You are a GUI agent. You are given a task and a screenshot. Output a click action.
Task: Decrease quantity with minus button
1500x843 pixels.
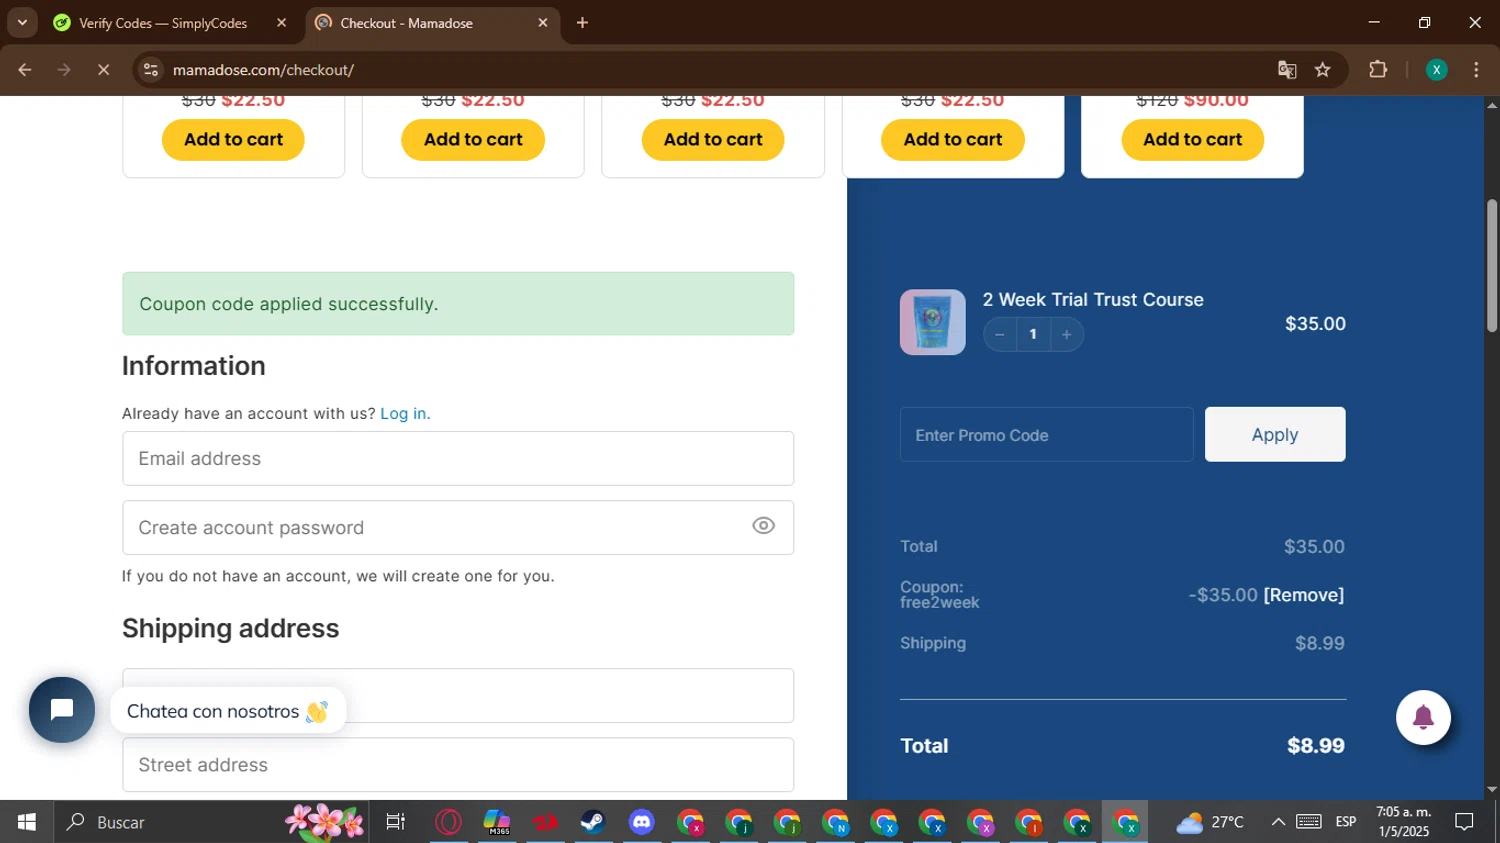999,334
